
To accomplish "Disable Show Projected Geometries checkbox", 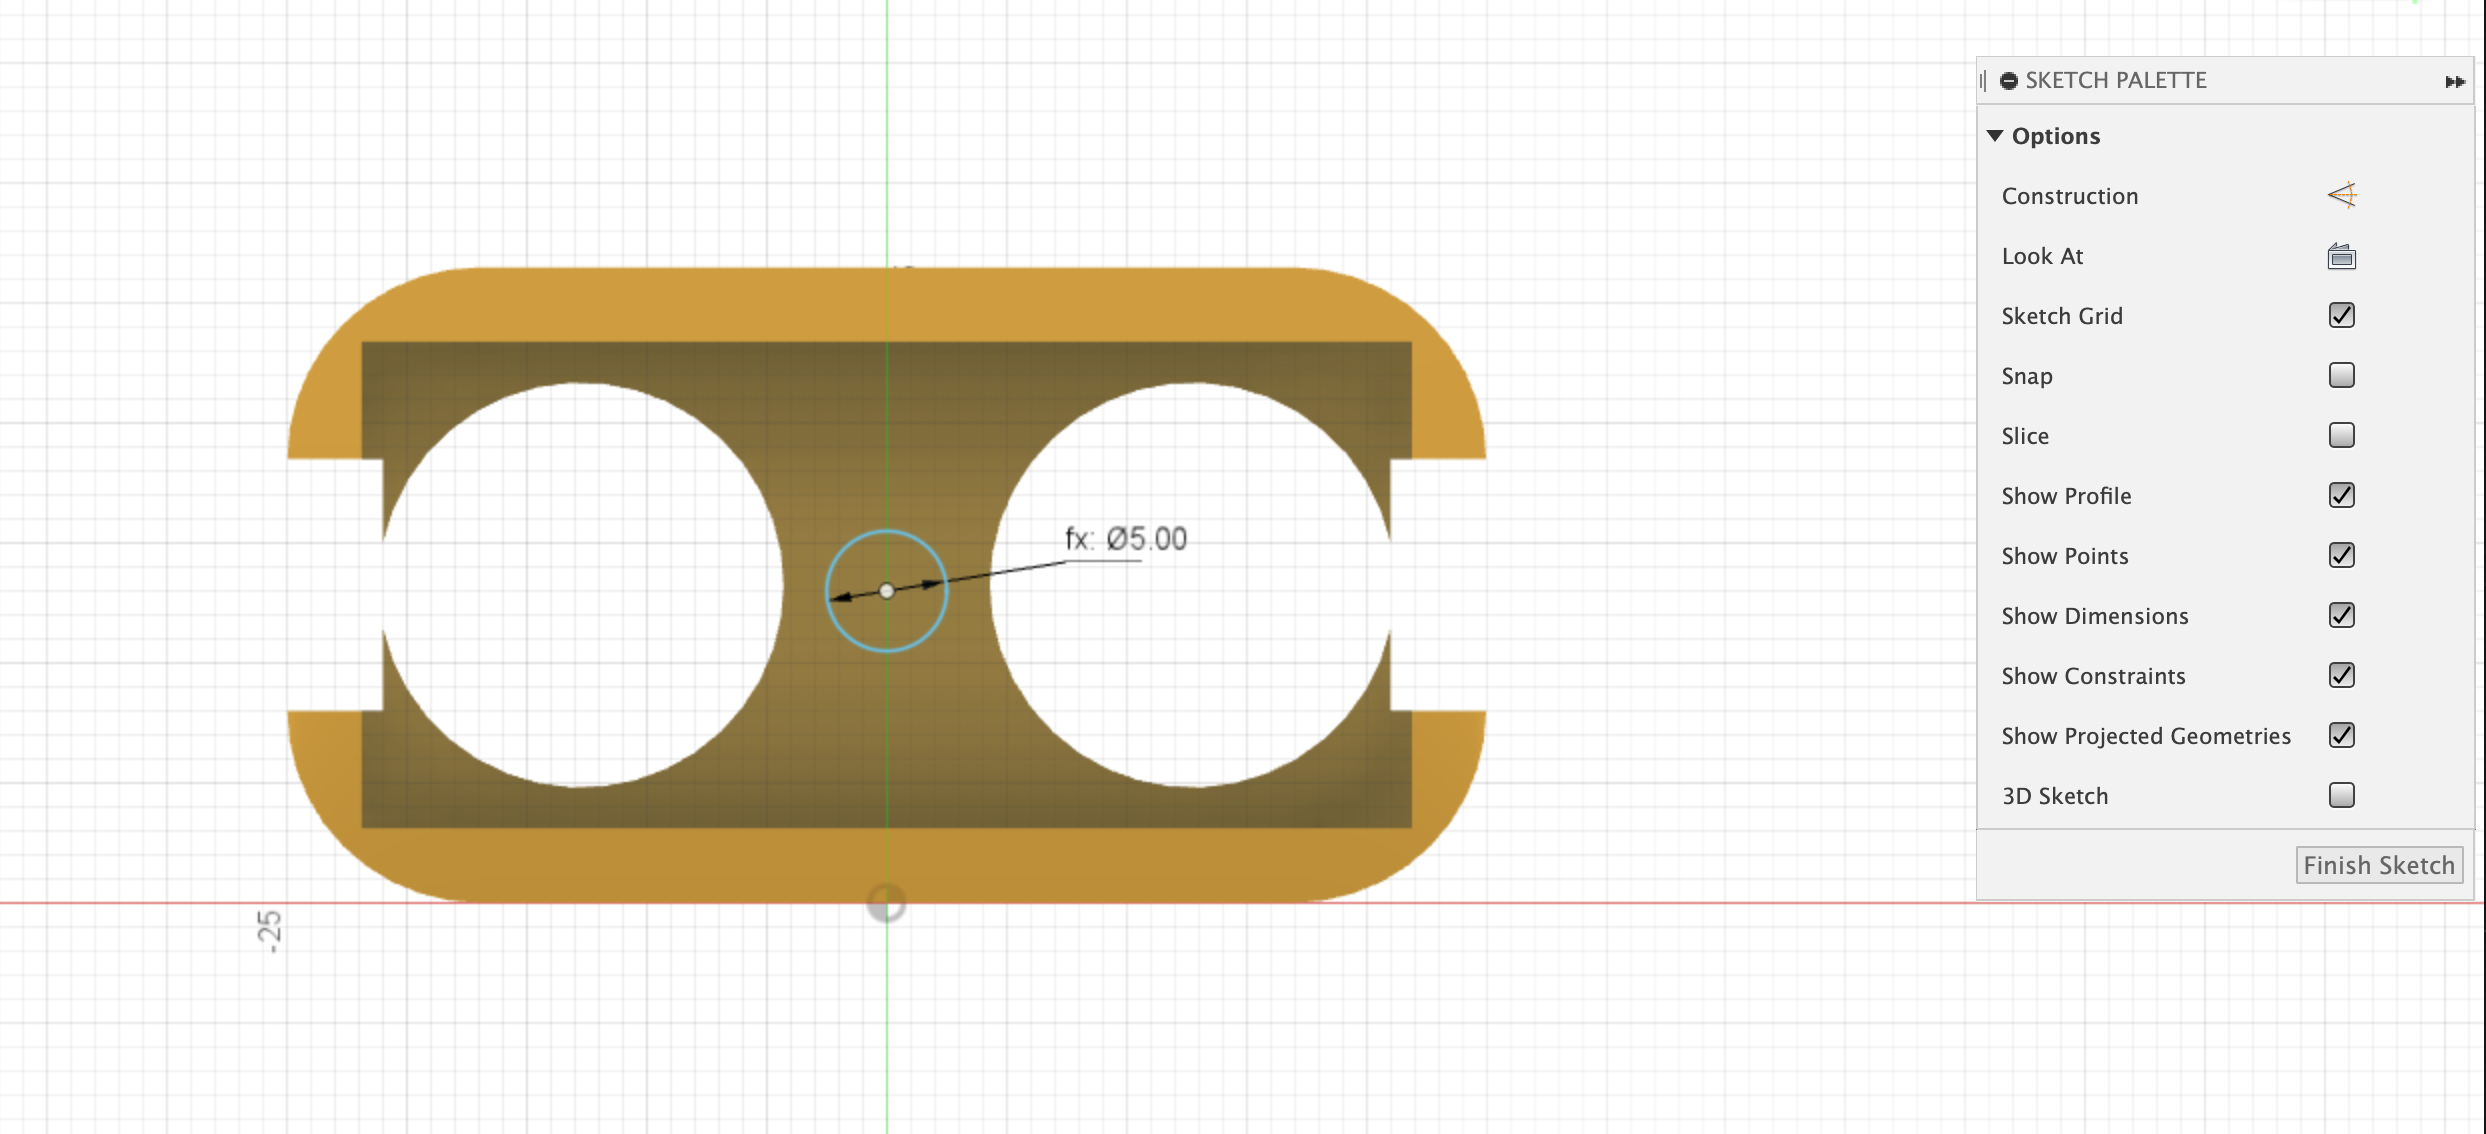I will [x=2343, y=734].
